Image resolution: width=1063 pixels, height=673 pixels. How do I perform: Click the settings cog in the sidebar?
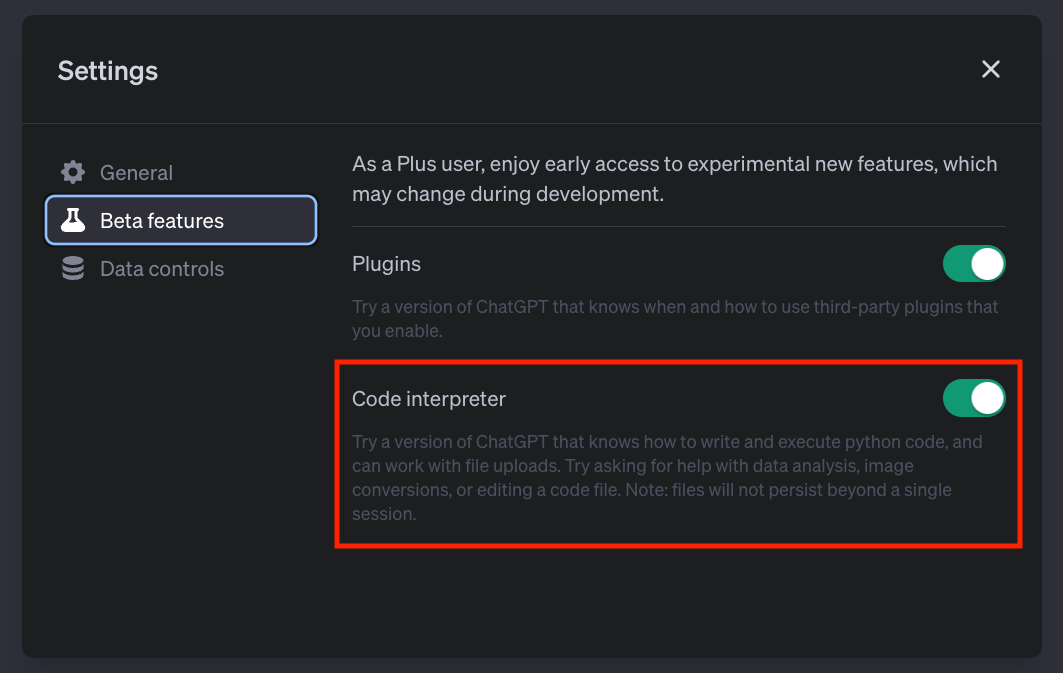(73, 172)
